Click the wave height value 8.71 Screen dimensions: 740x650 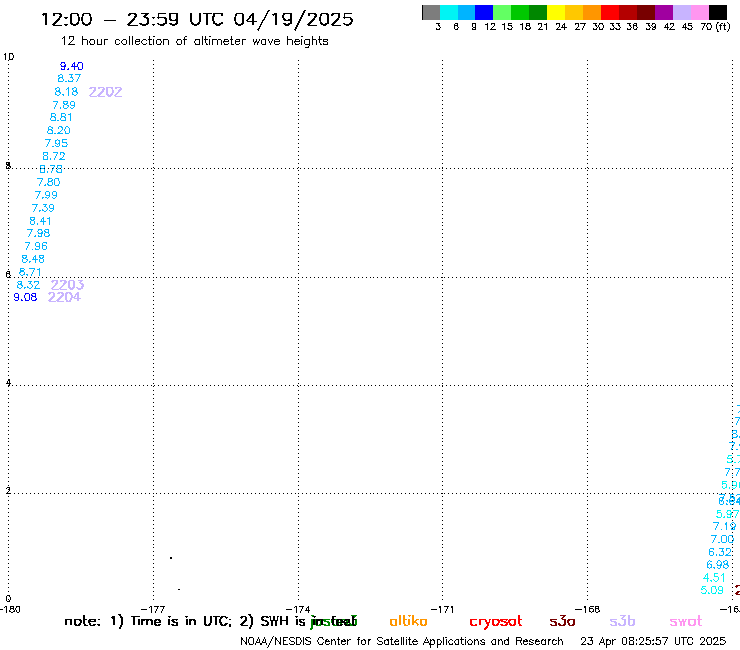30,272
